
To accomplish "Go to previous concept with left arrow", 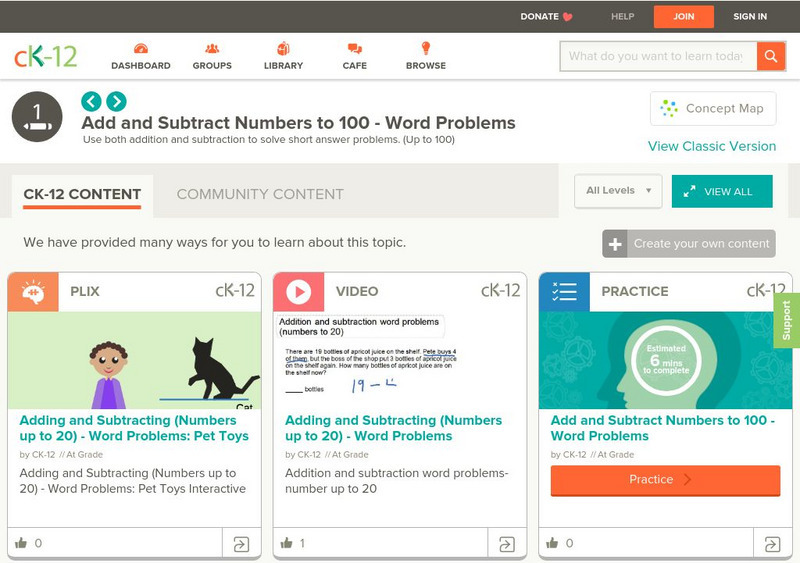I will click(x=91, y=101).
